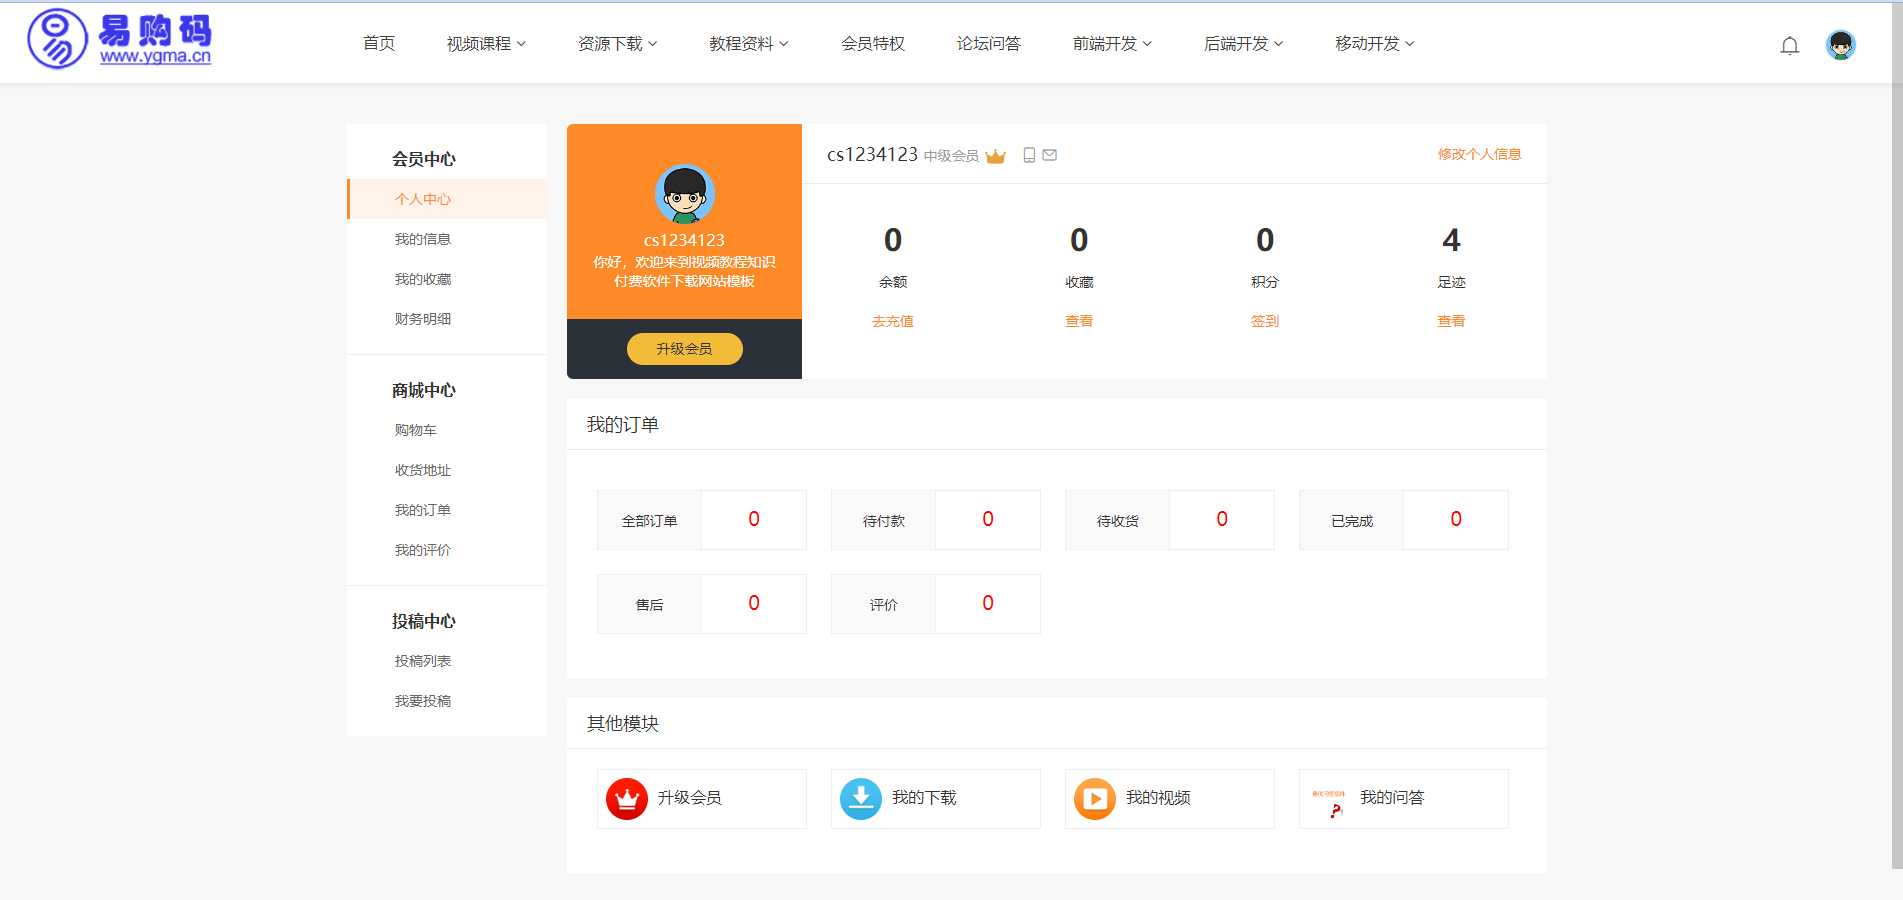Image resolution: width=1903 pixels, height=900 pixels.
Task: Click the large profile avatar on orange card
Action: pos(684,194)
